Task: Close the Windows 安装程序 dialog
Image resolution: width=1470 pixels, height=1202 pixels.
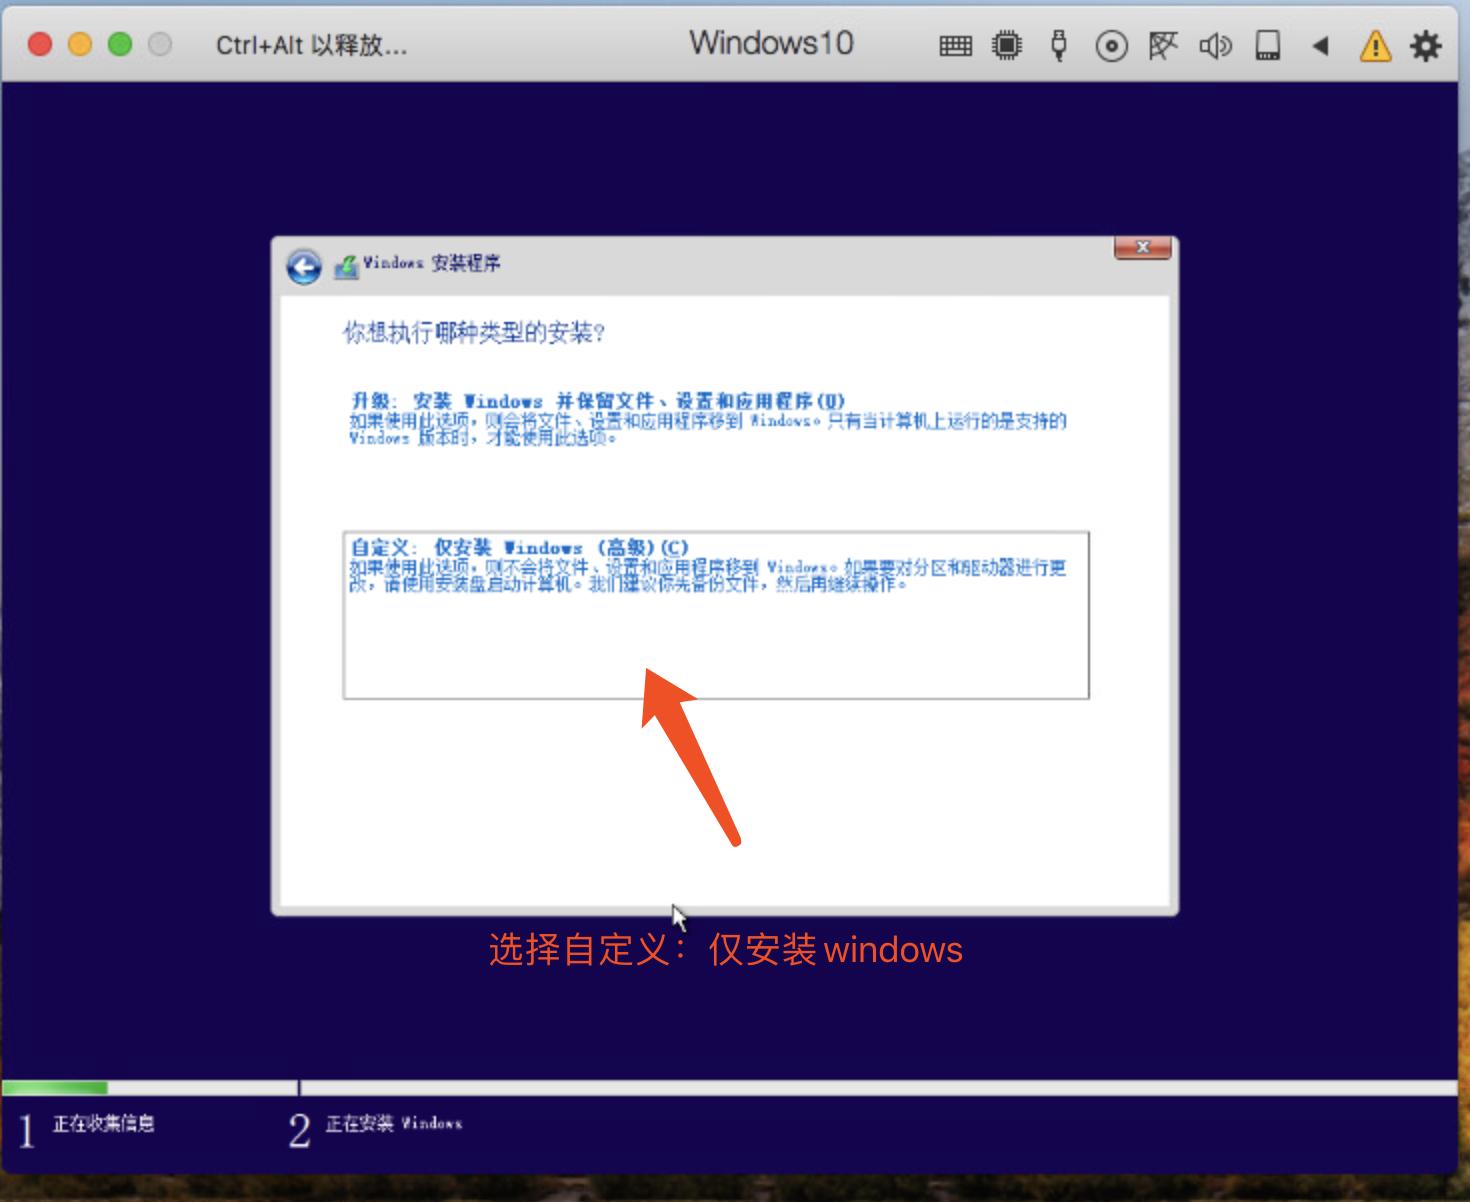Action: coord(1142,248)
